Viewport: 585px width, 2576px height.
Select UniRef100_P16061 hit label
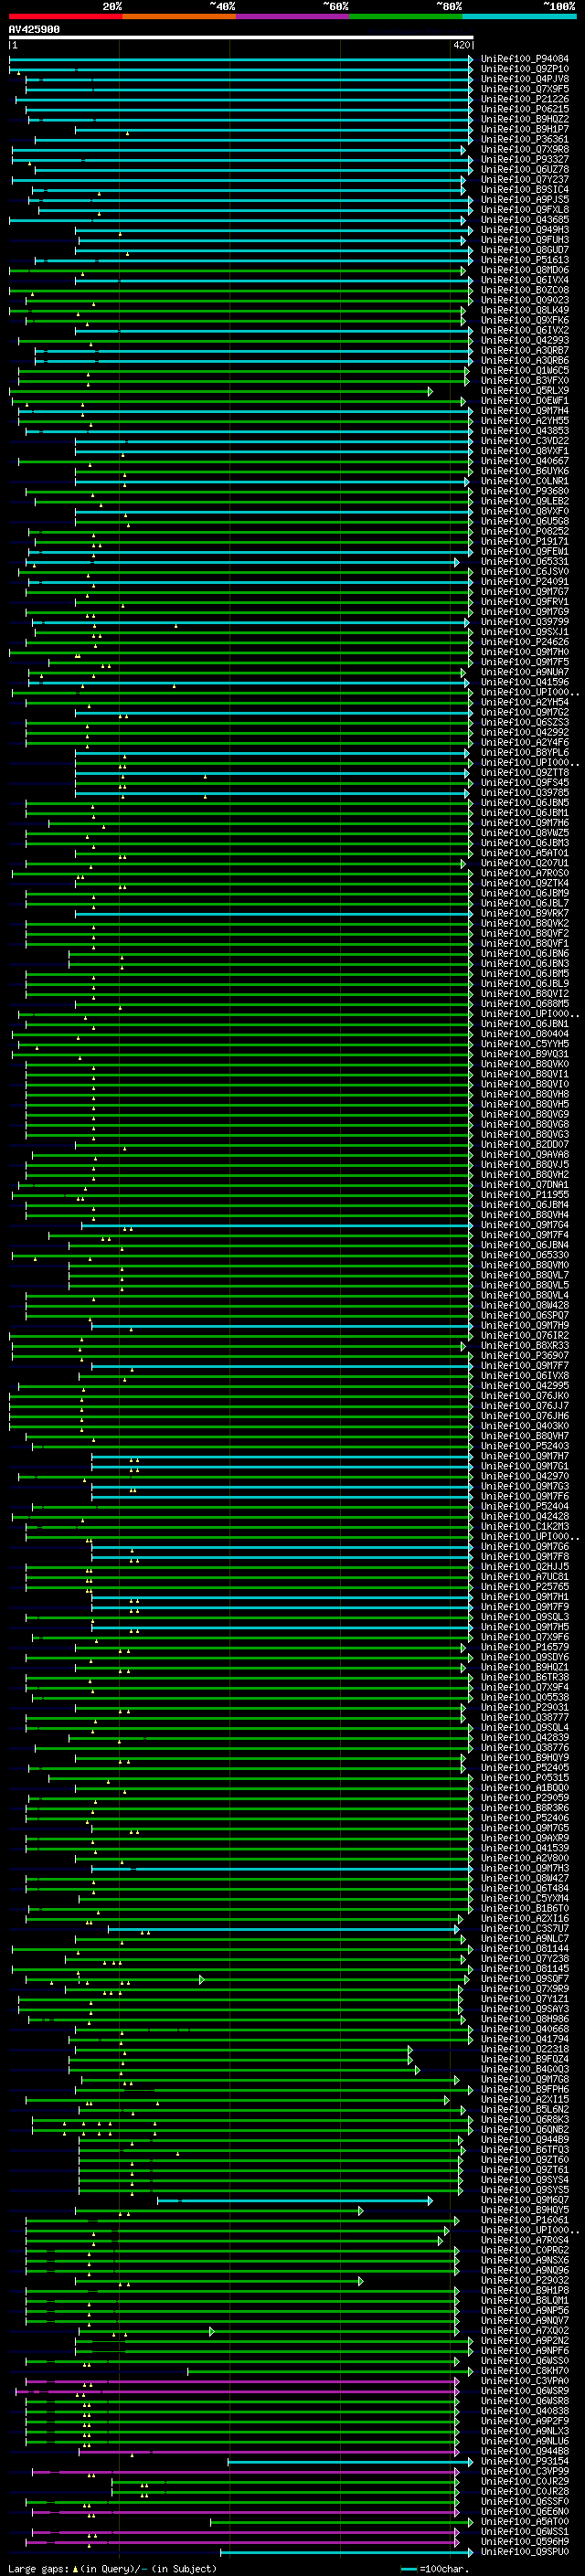524,2220
